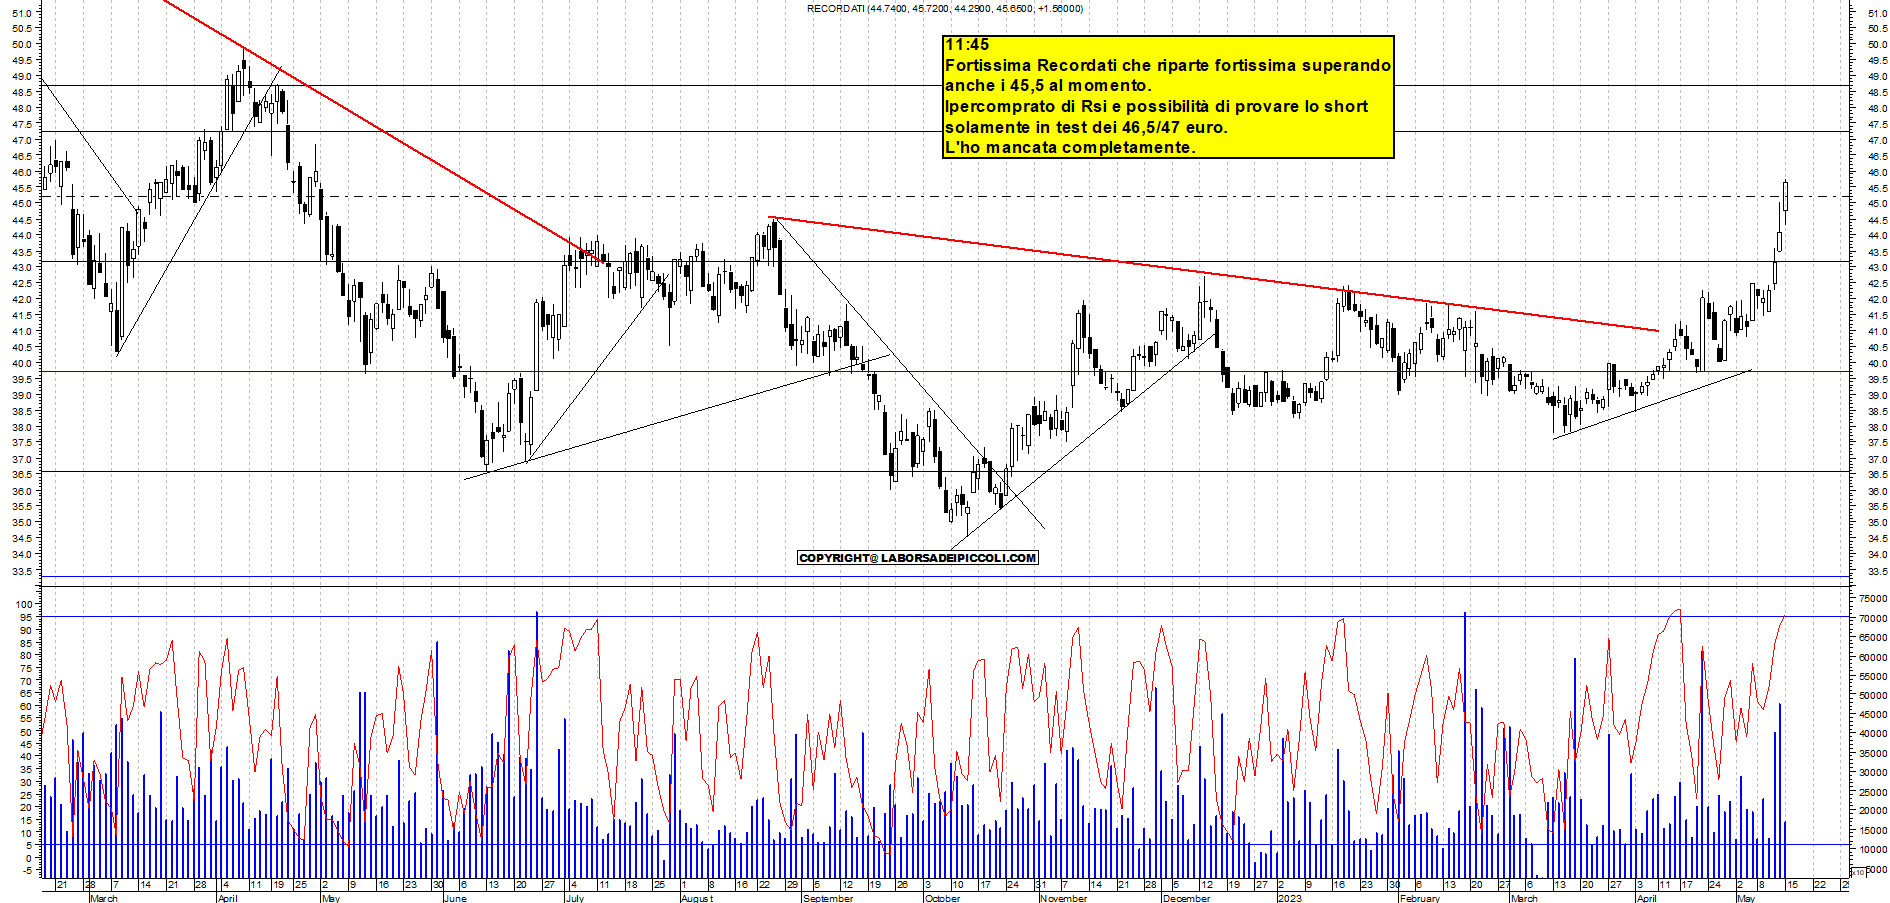Click the 33.5 label on right price axis
Image resolution: width=1890 pixels, height=903 pixels.
pyautogui.click(x=1877, y=571)
